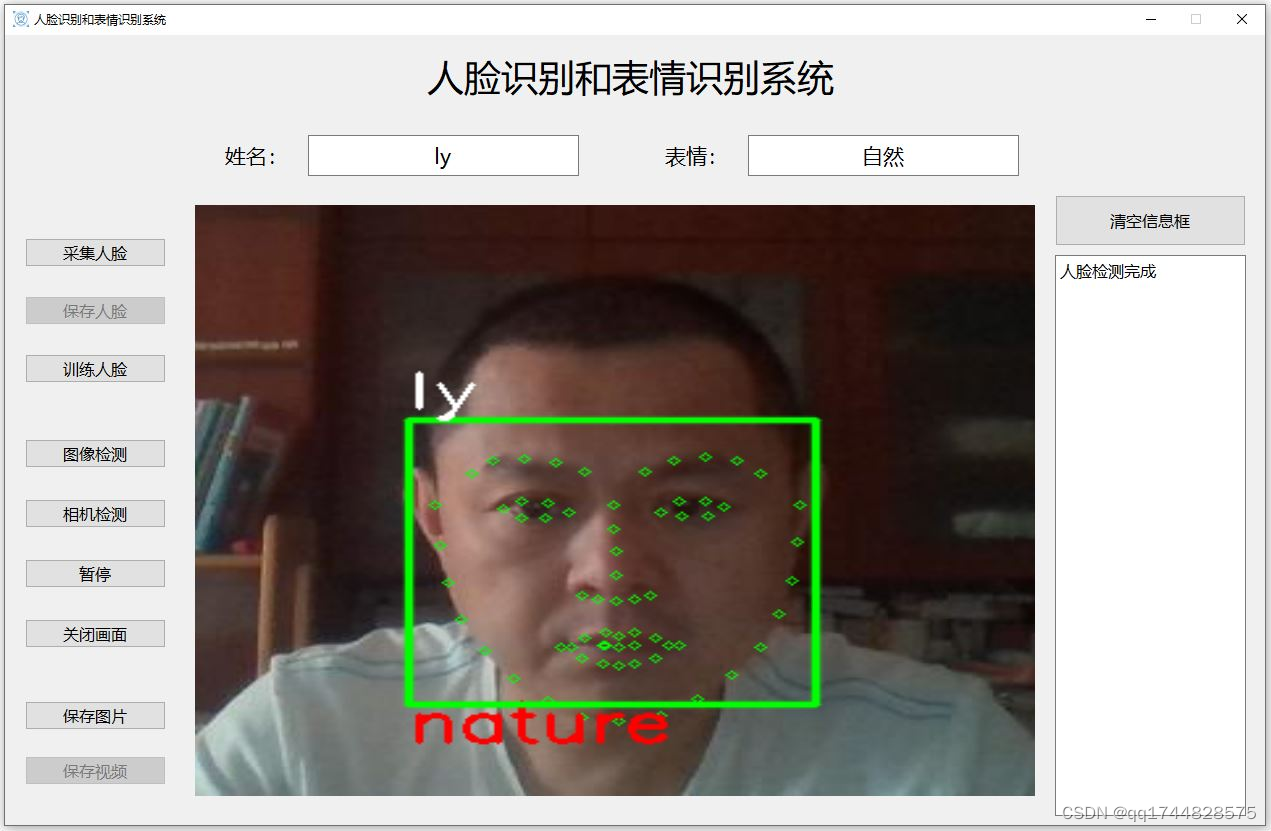Click the 保存视频 (save video) button
Screen dimensions: 1271x831
95,770
